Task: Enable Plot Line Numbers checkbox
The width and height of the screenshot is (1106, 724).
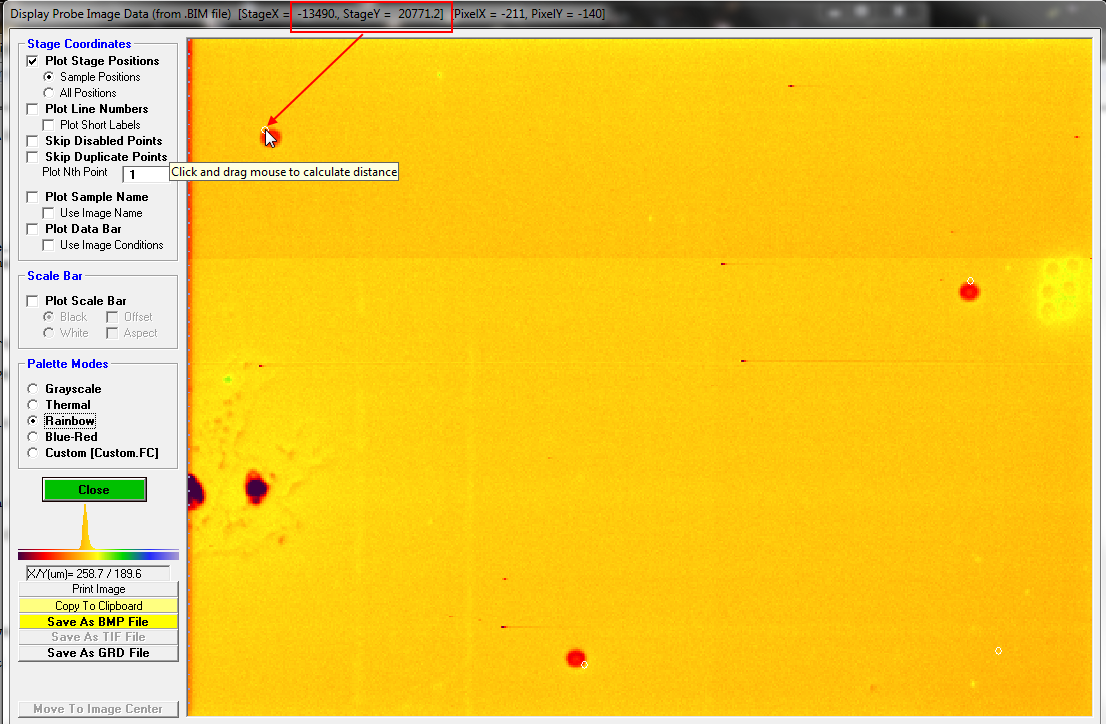Action: click(33, 109)
